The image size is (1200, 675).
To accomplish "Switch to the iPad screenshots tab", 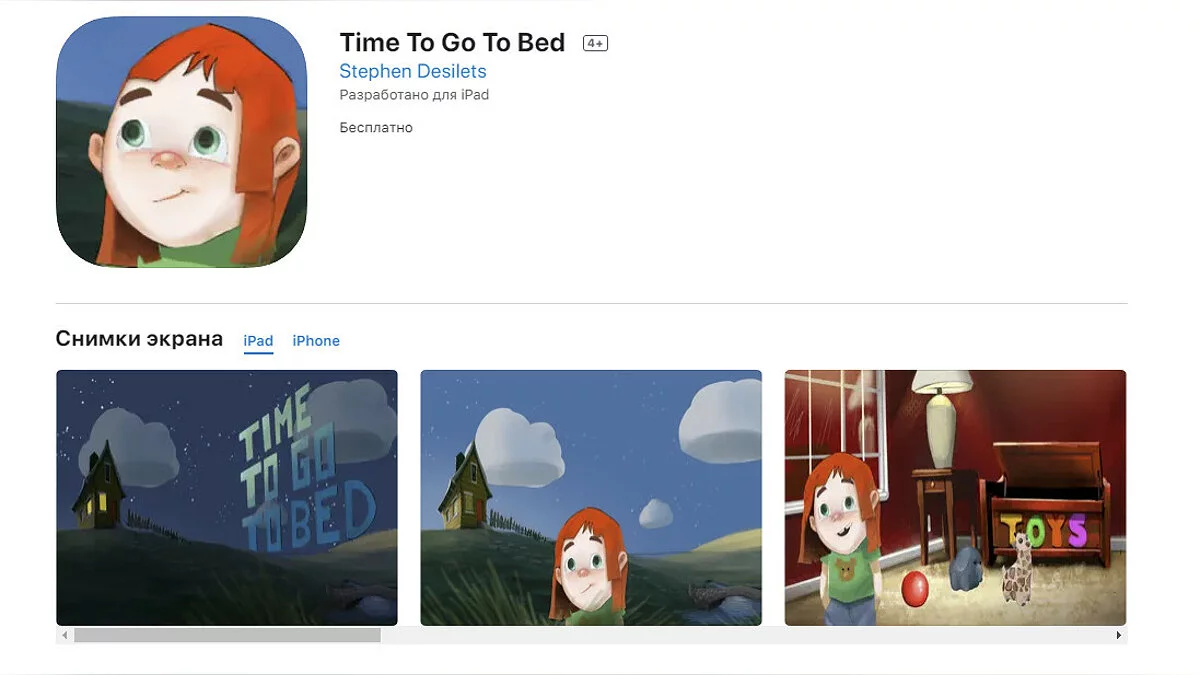I will click(258, 341).
